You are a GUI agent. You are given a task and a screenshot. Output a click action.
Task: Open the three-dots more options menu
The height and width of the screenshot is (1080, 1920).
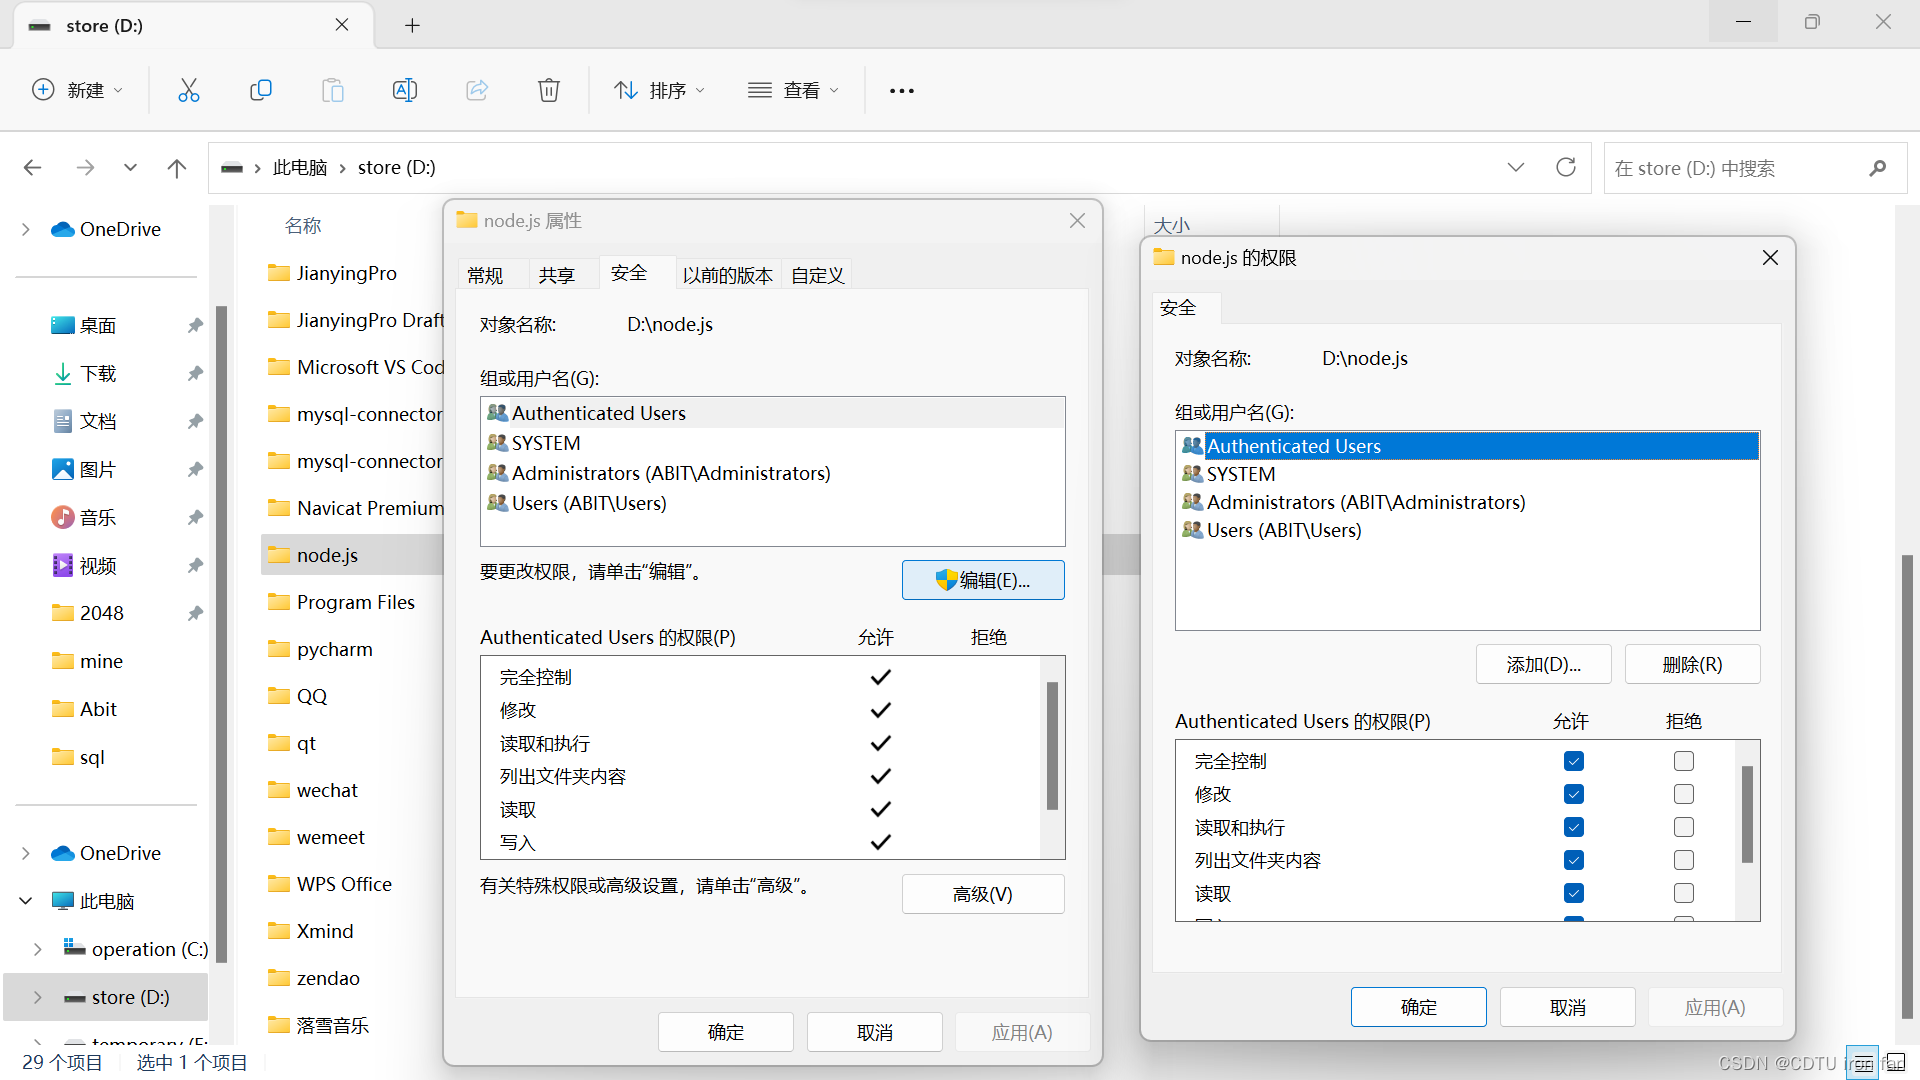click(902, 91)
